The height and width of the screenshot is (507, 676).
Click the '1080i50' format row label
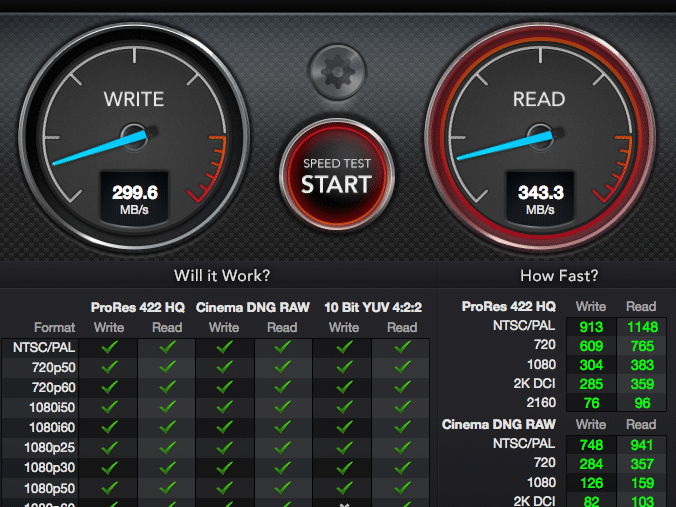pyautogui.click(x=52, y=407)
